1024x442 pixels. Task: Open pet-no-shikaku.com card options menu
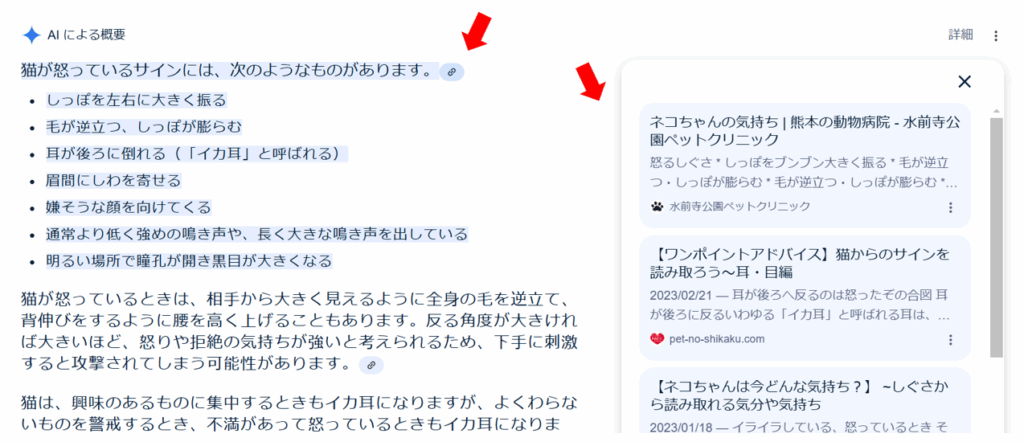(x=950, y=339)
